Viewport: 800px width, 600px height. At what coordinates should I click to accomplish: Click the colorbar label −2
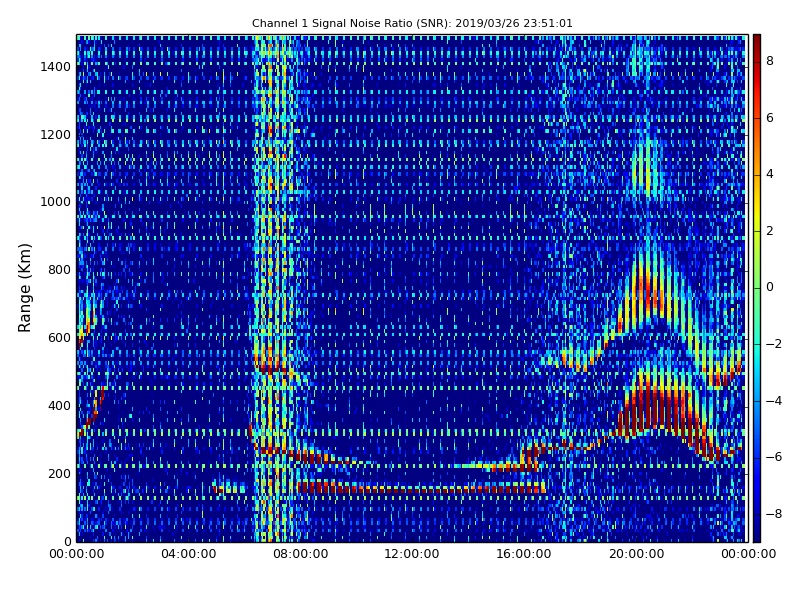(x=774, y=344)
